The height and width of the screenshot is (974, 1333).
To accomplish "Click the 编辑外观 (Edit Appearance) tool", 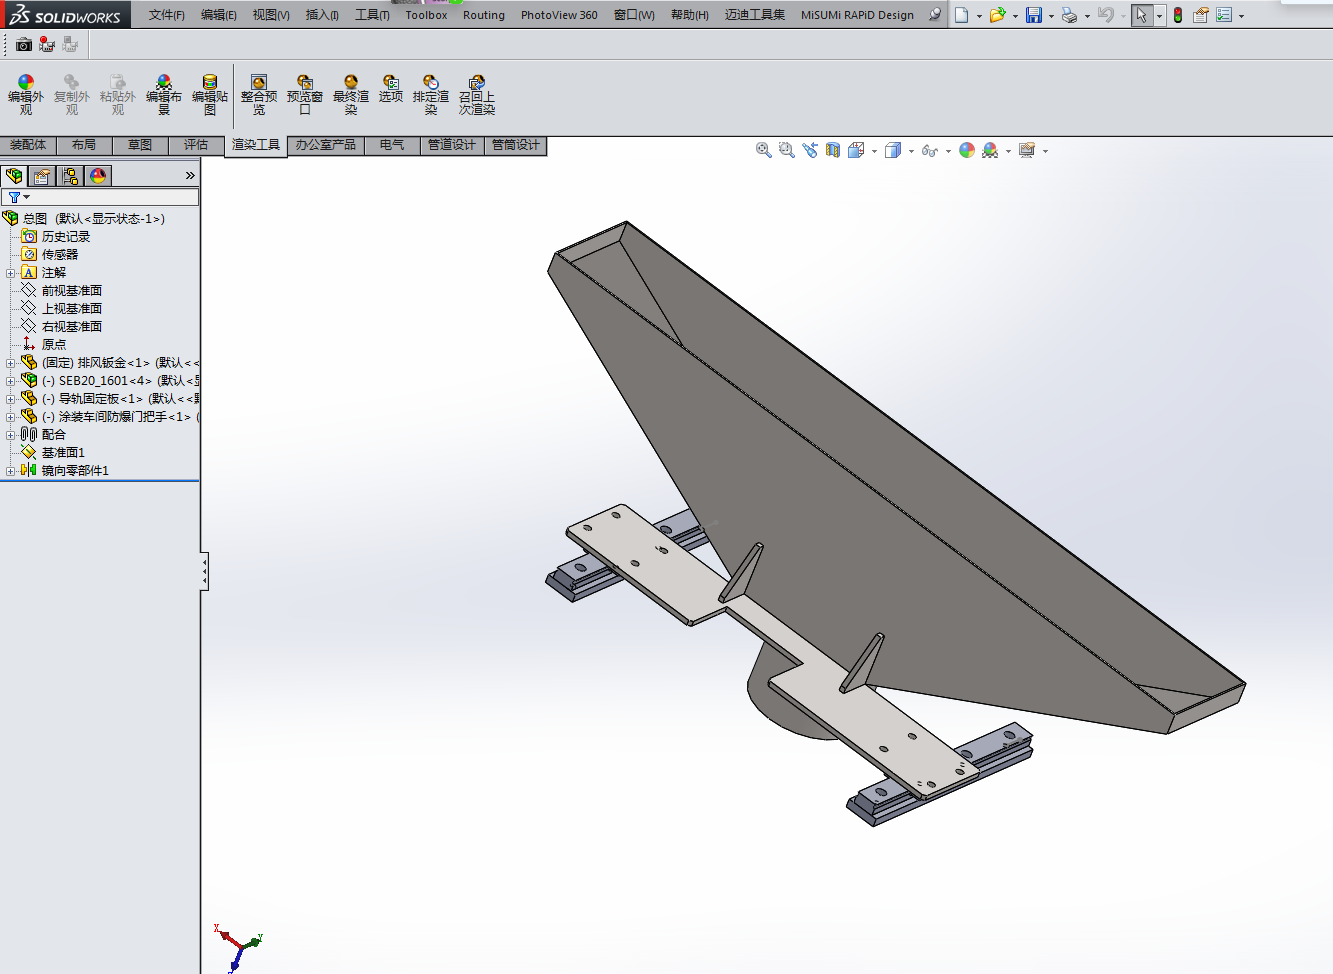I will click(x=26, y=95).
